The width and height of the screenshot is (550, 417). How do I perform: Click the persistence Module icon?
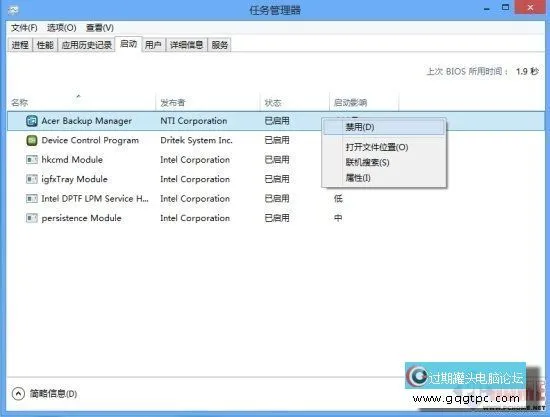(x=32, y=218)
